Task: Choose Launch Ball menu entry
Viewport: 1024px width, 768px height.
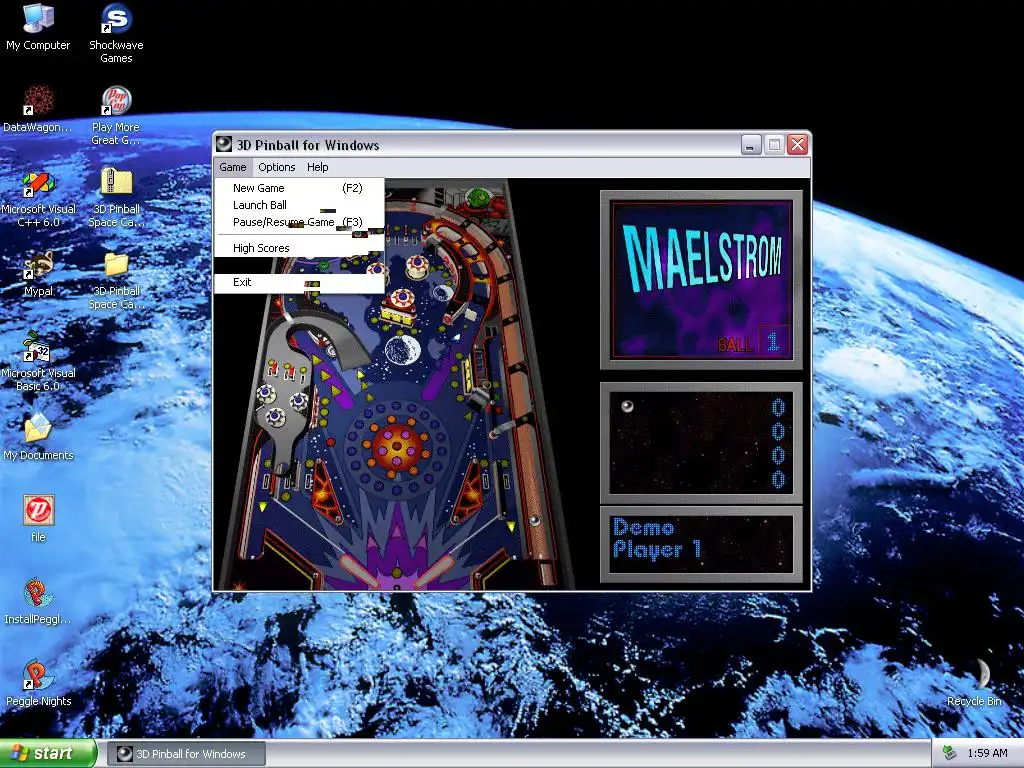Action: click(299, 205)
